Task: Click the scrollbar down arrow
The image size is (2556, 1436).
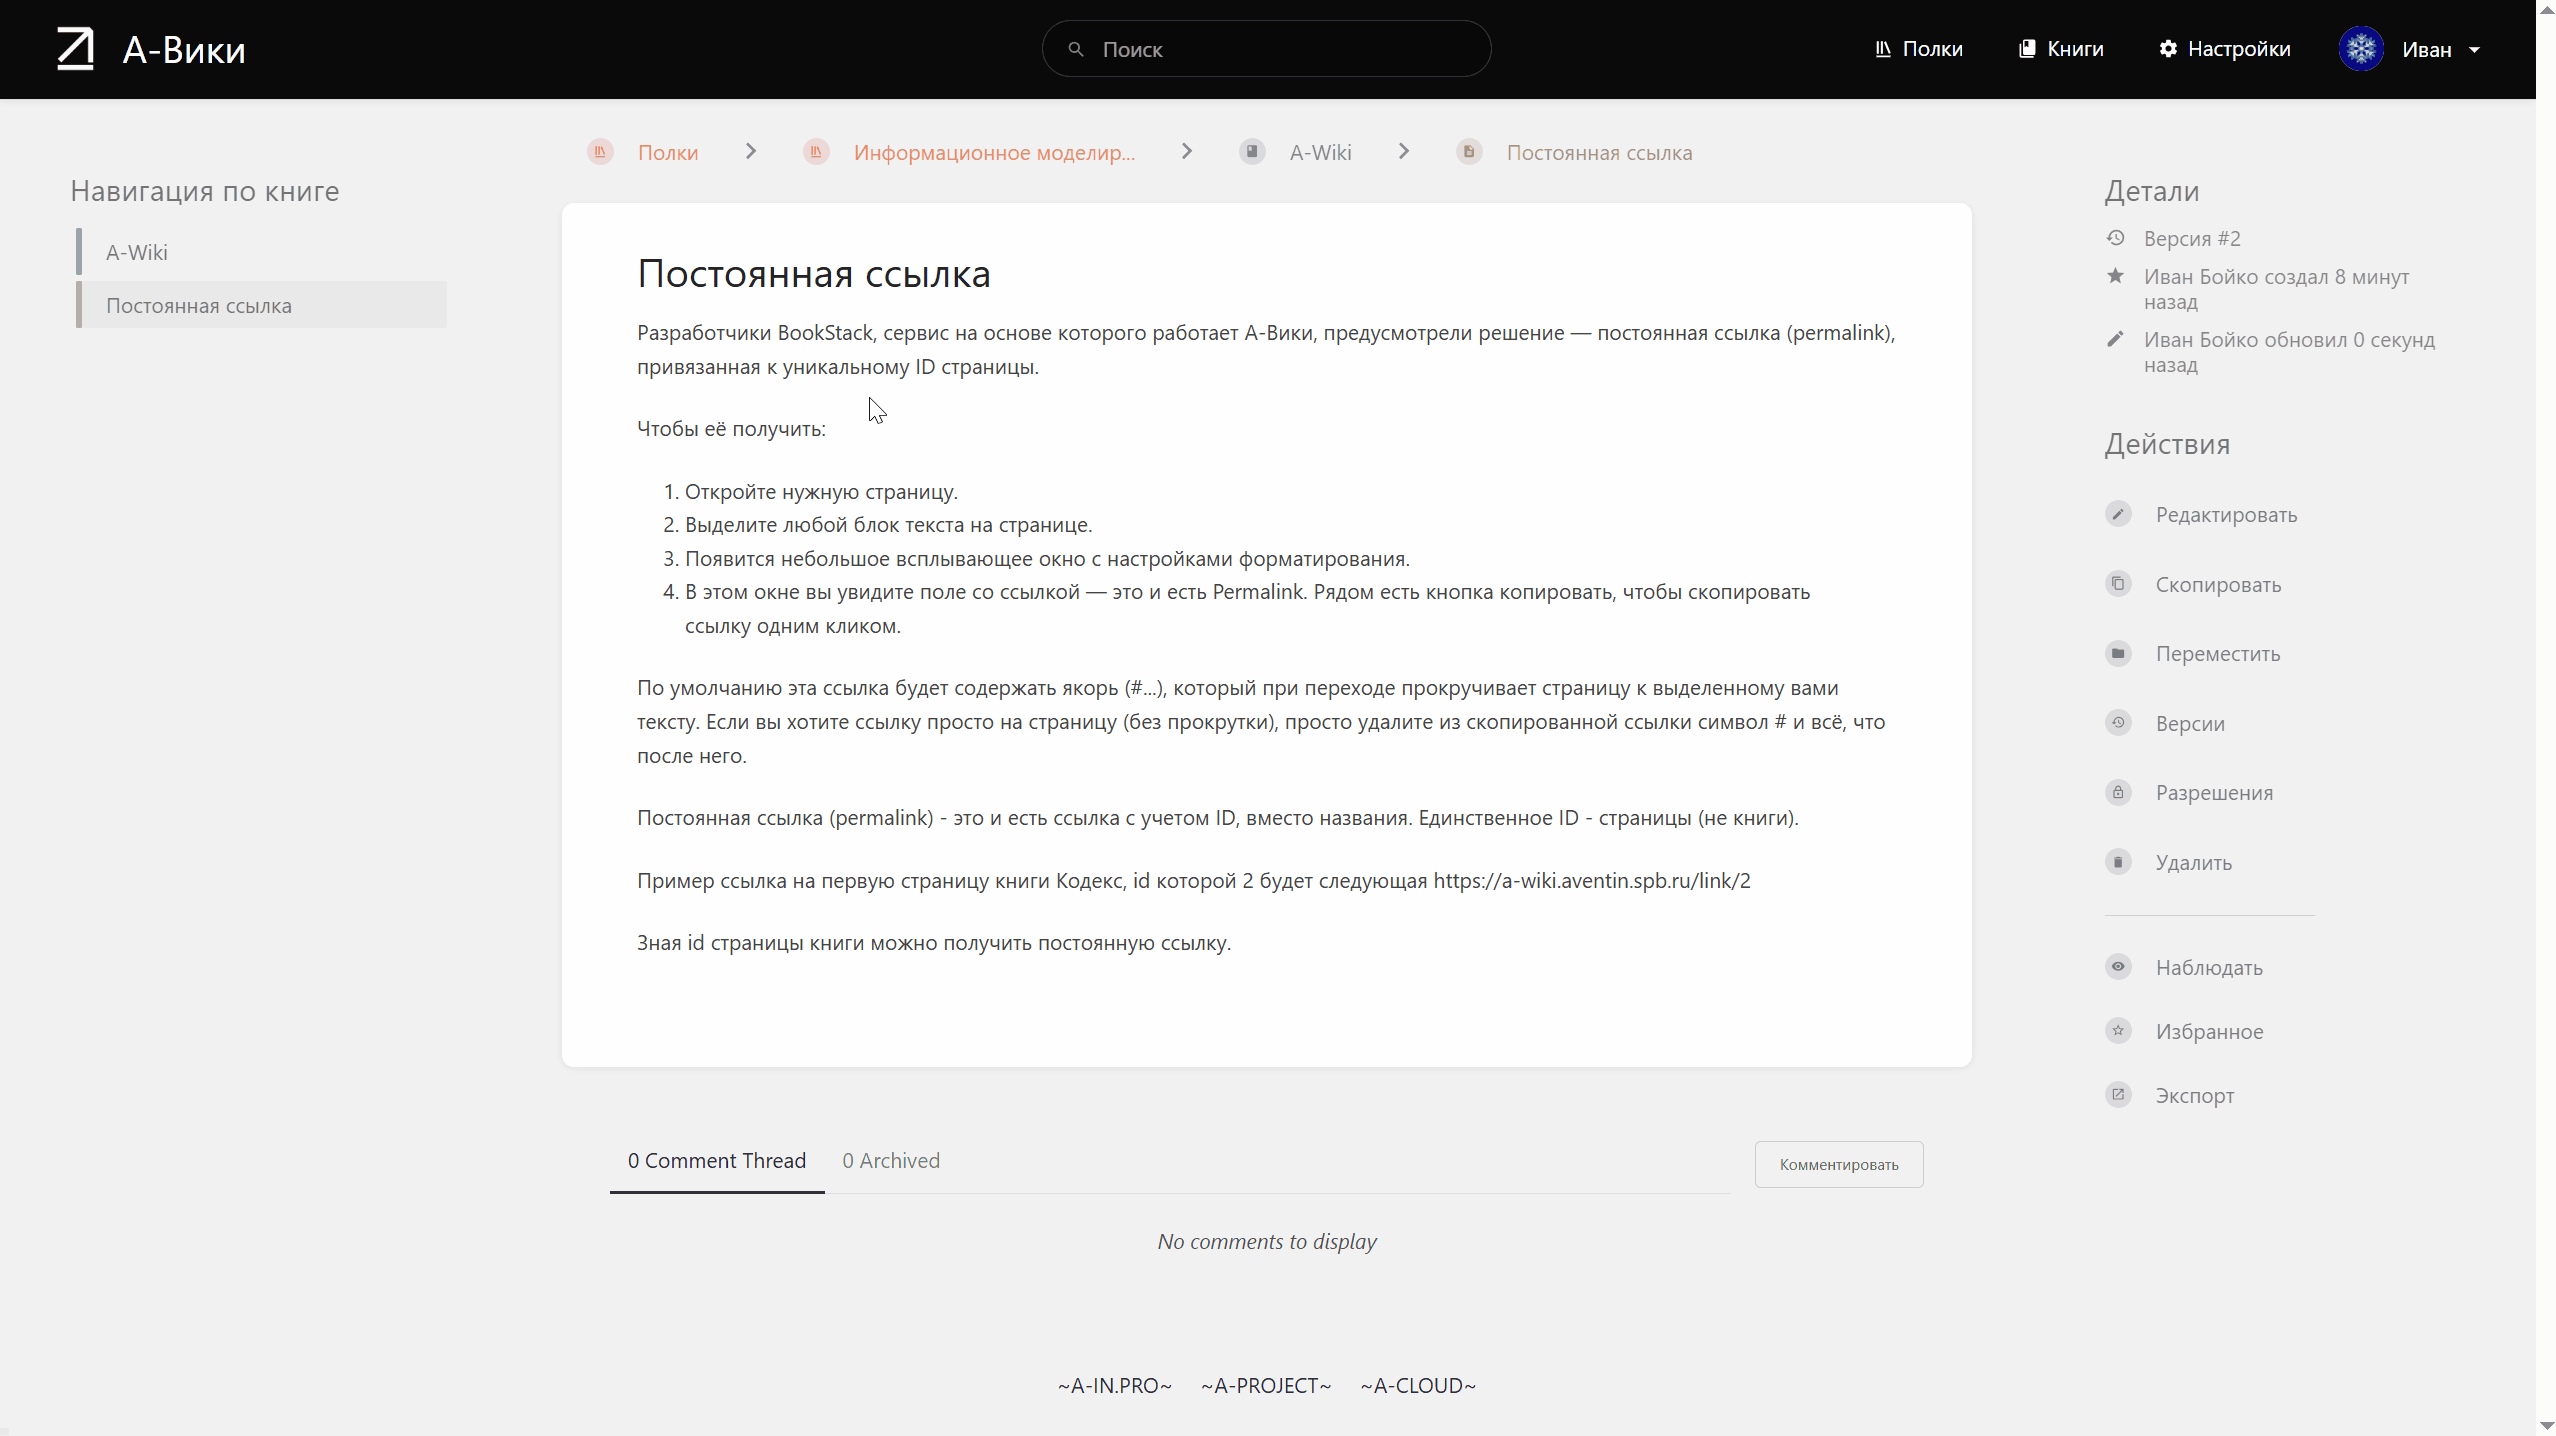Action: coord(2546,1426)
